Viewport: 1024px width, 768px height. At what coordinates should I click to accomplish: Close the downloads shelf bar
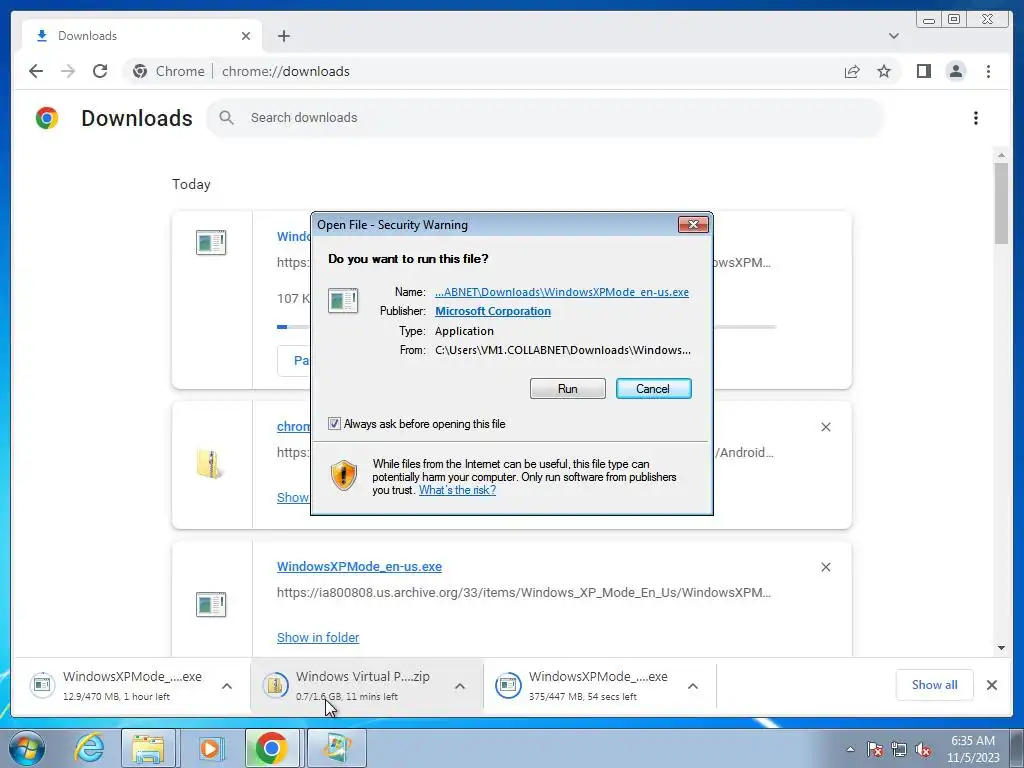(991, 685)
